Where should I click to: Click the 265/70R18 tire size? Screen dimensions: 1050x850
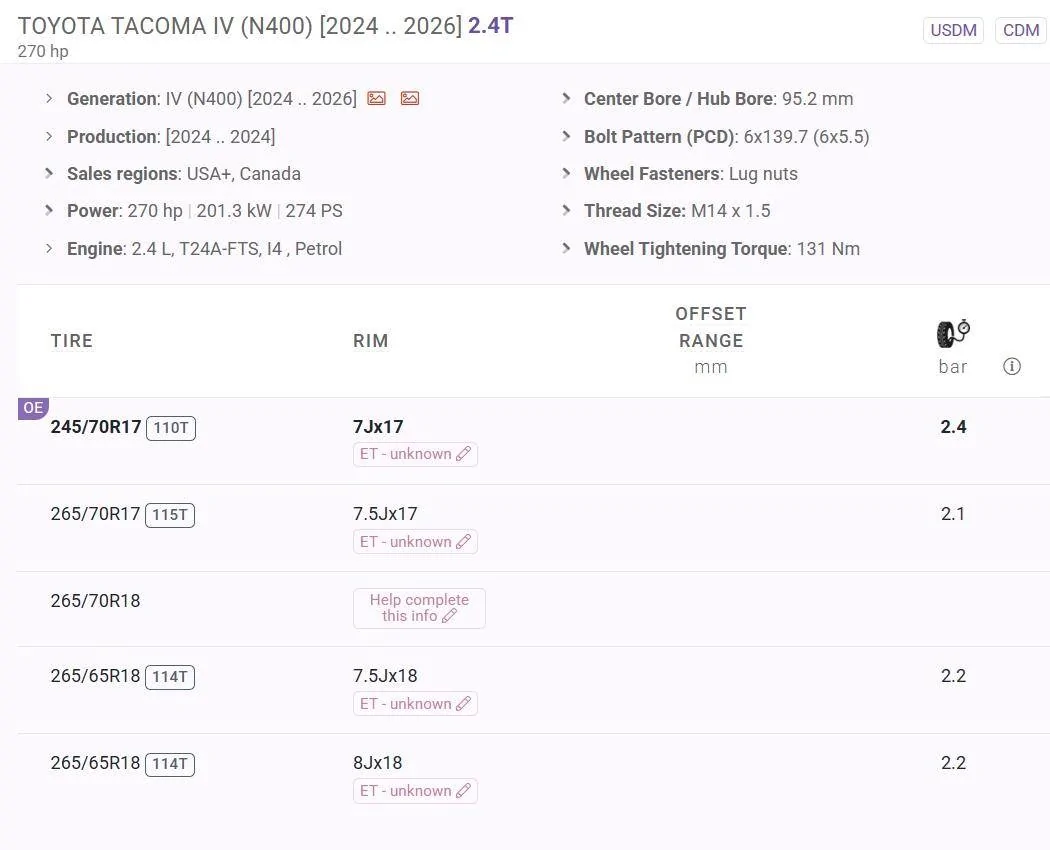pos(95,601)
